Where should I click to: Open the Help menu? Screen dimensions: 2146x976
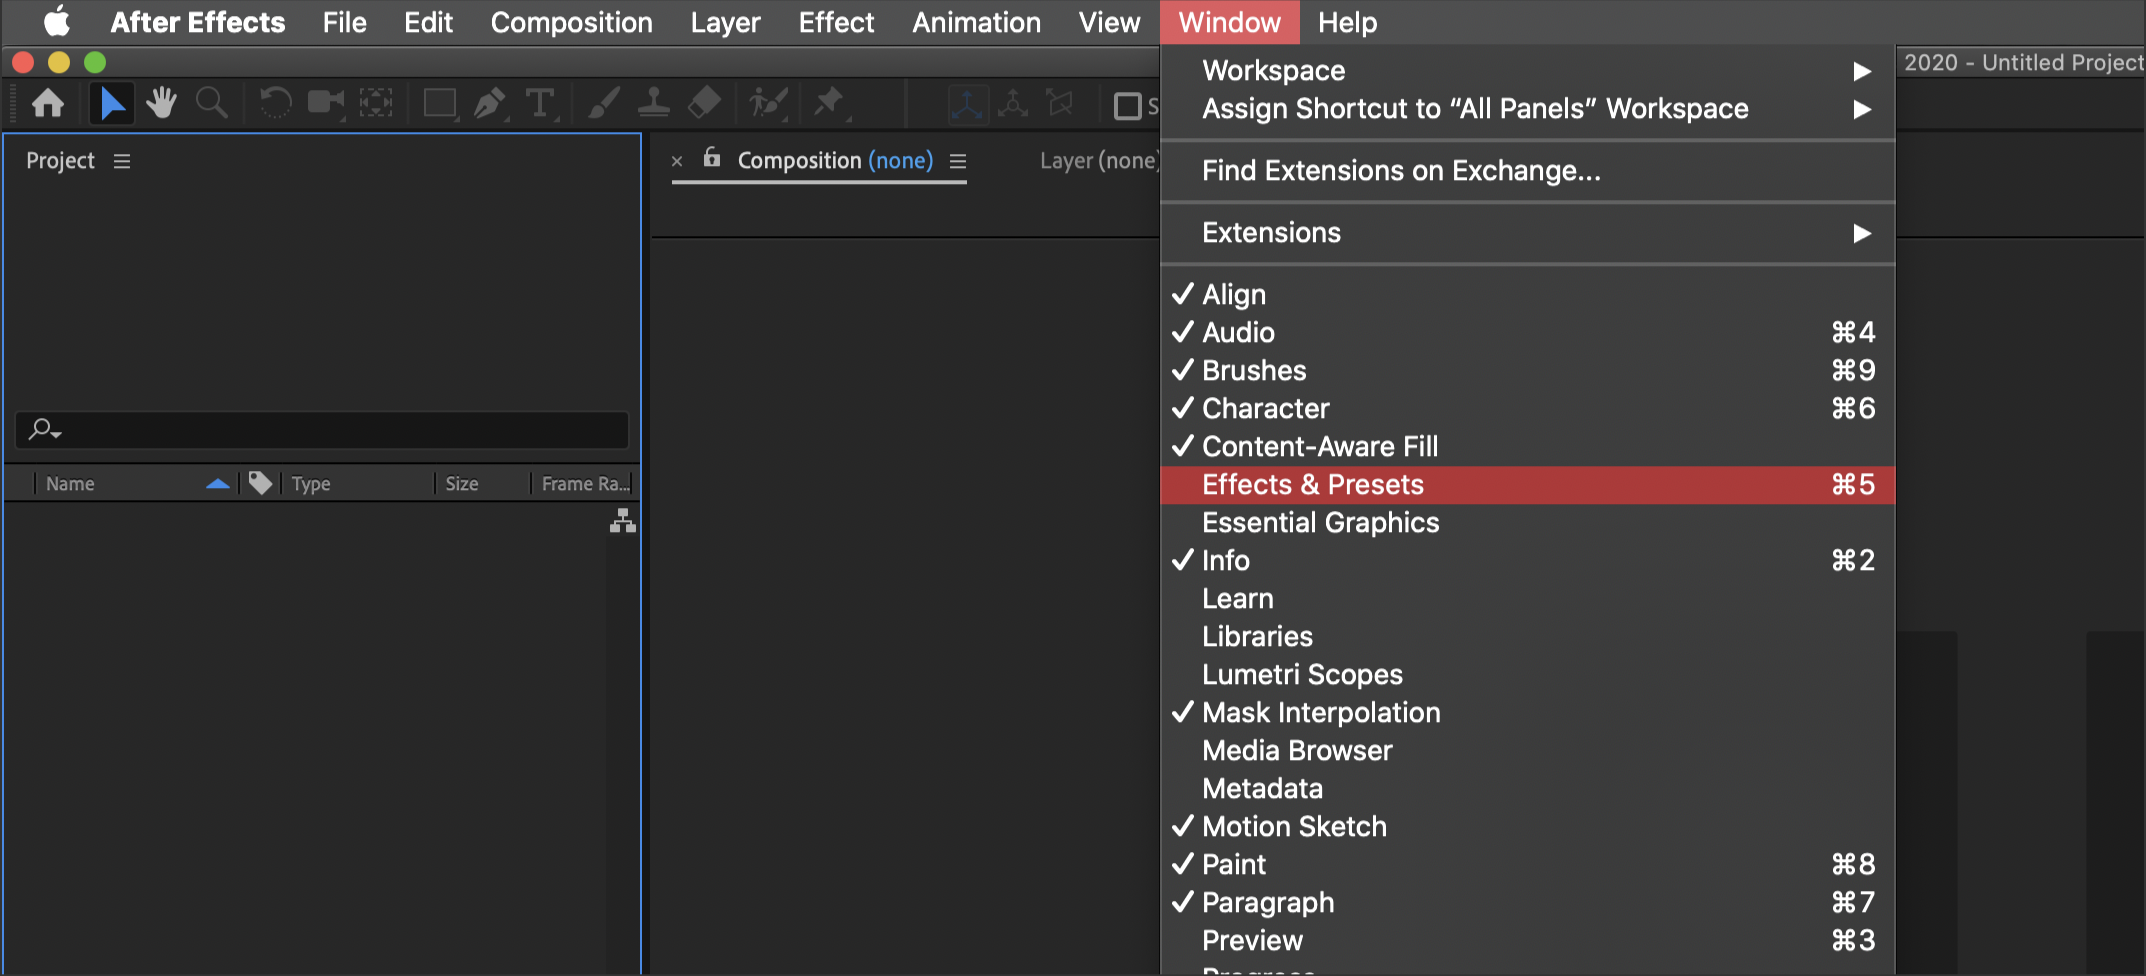click(1347, 22)
